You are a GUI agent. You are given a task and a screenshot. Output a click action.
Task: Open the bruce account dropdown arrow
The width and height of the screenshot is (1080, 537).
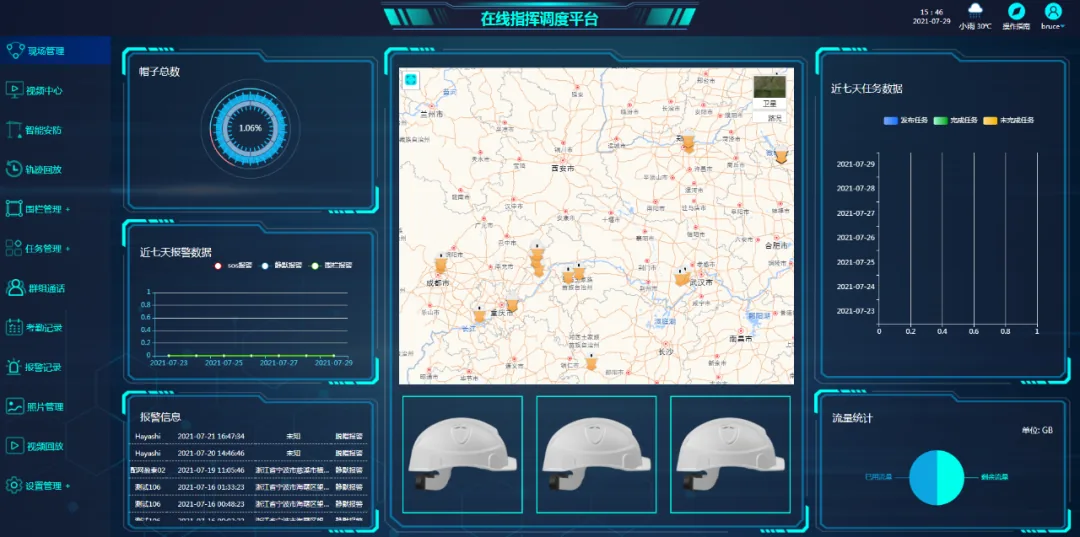(1062, 26)
